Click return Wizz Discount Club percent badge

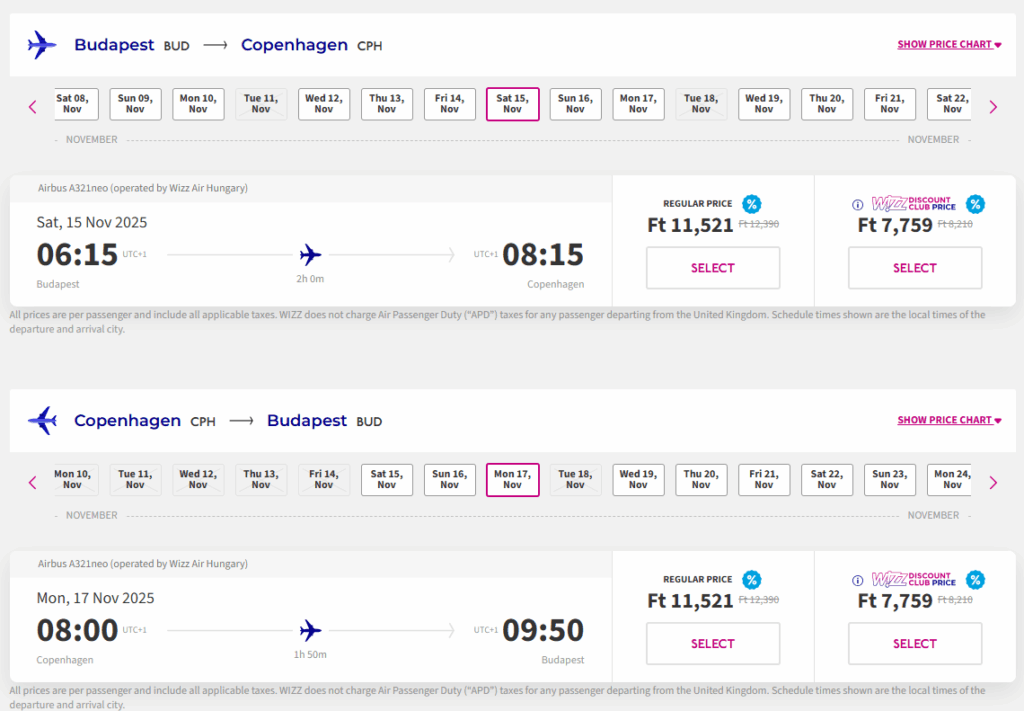coord(975,580)
